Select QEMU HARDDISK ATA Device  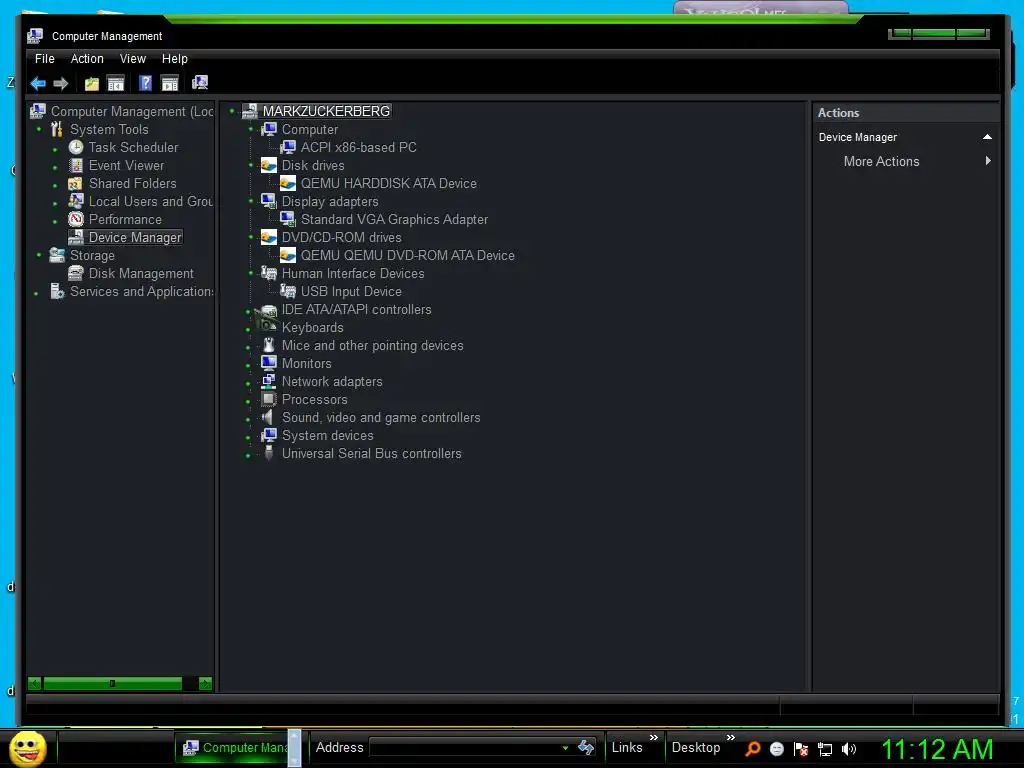pos(389,184)
